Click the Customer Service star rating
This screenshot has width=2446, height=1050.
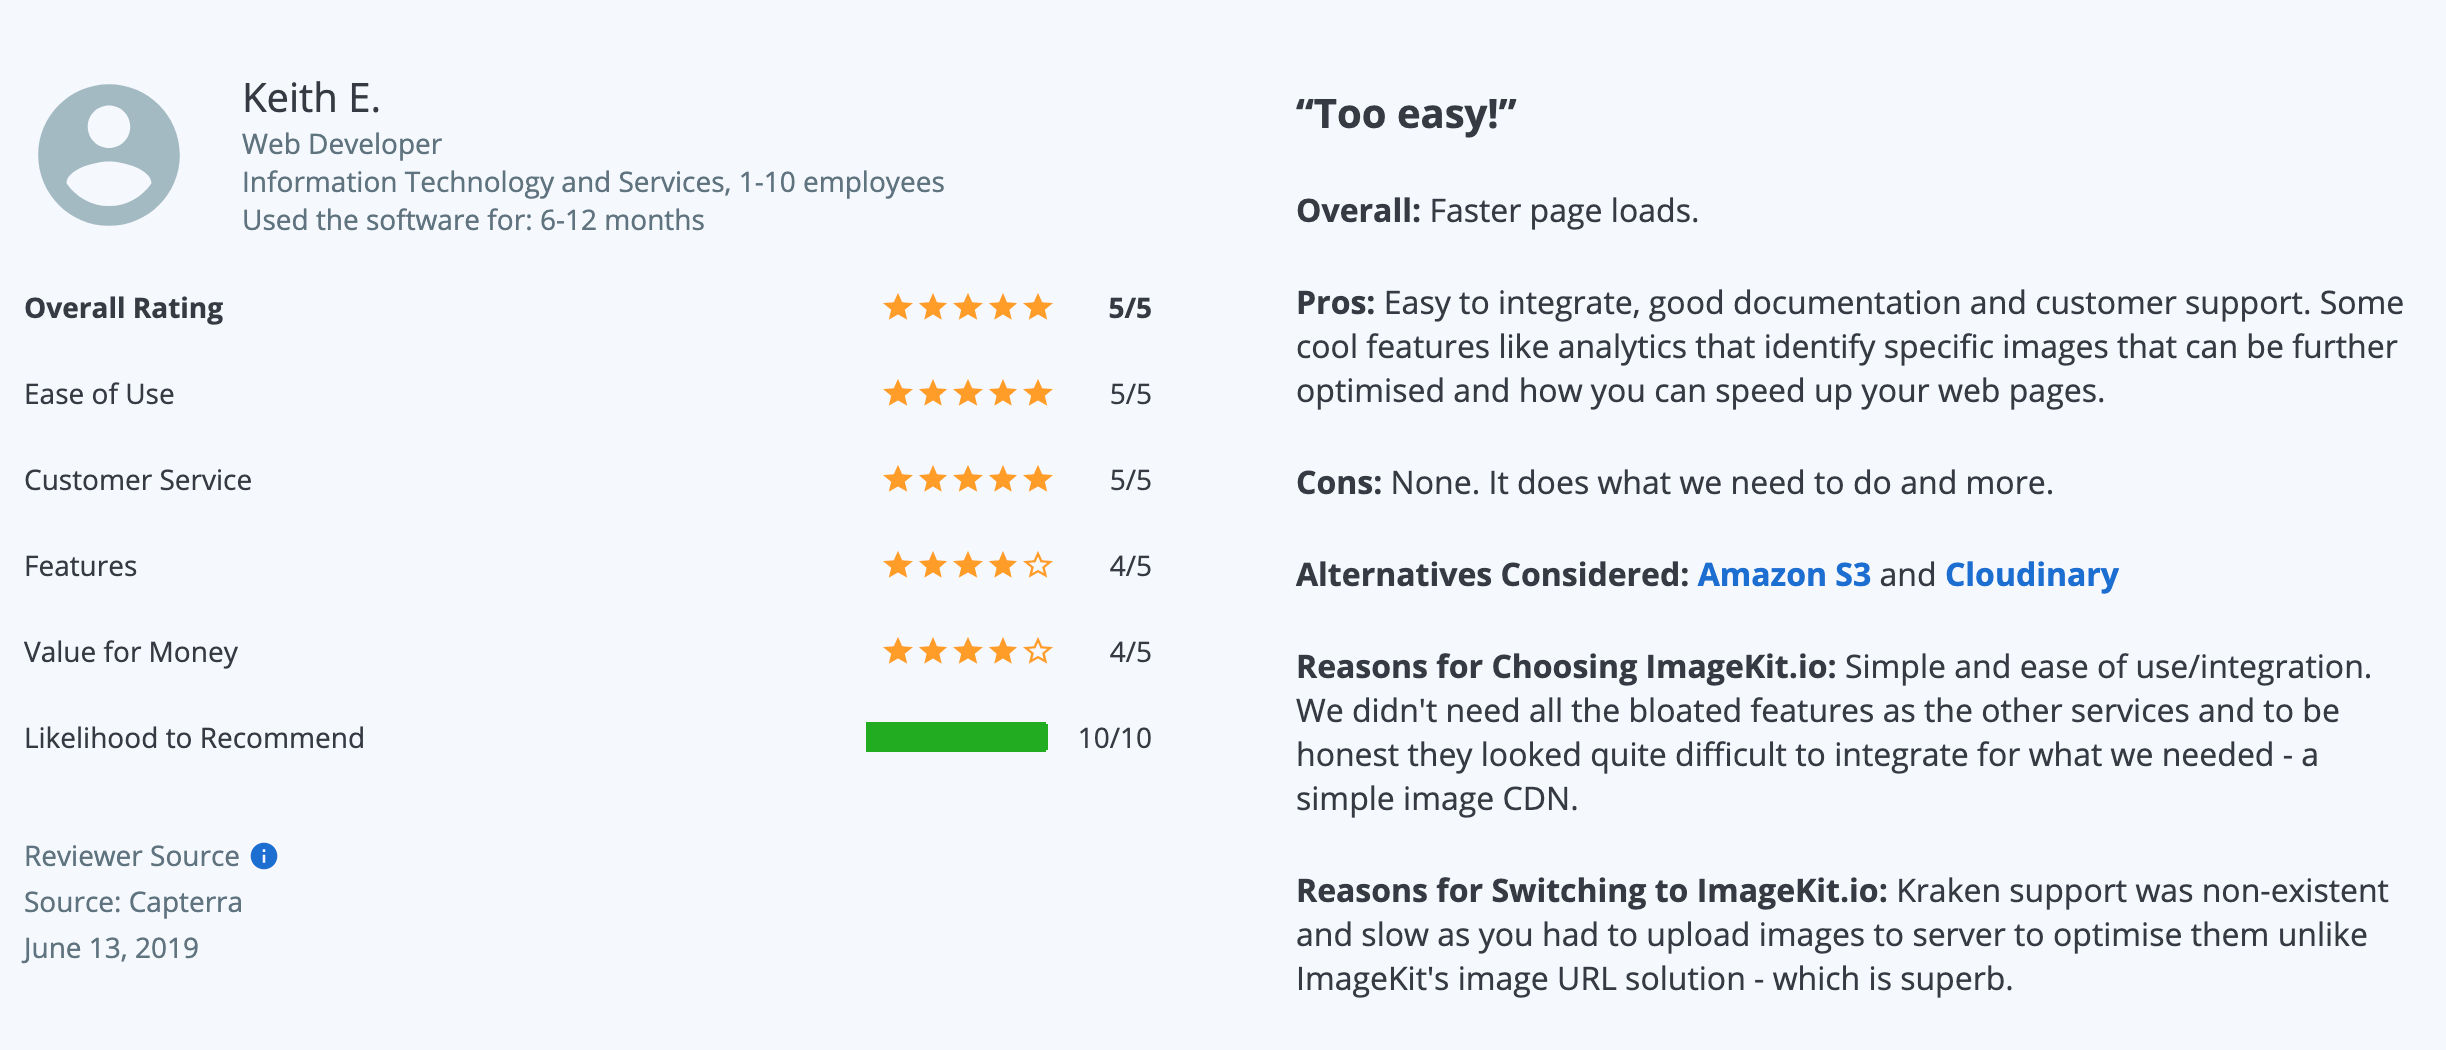click(x=968, y=479)
